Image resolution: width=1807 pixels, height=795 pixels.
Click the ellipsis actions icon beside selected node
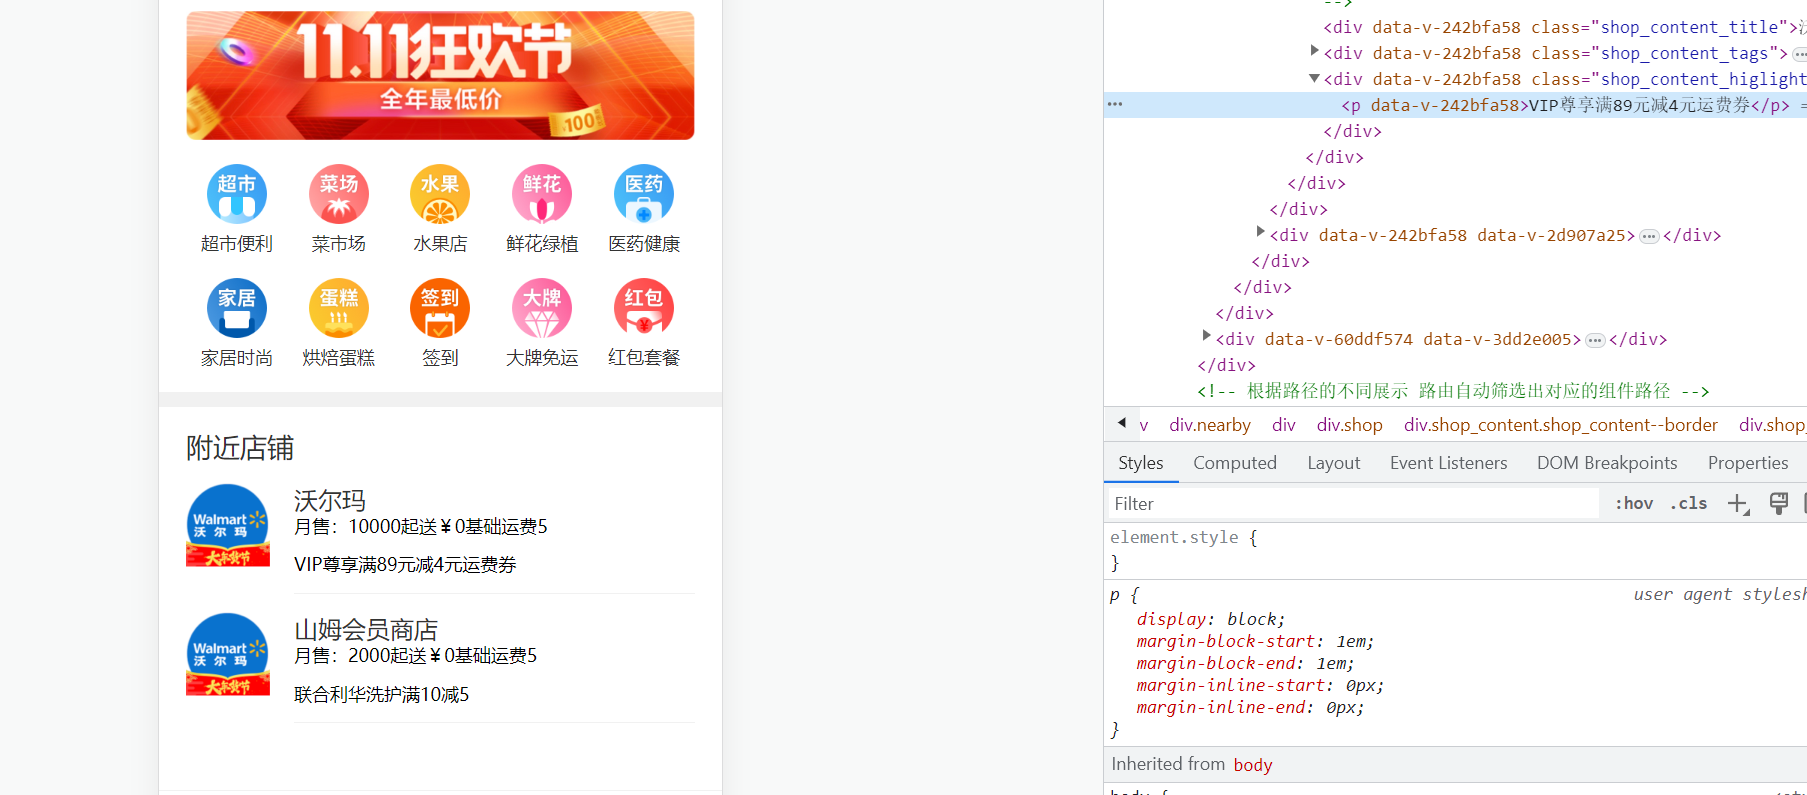[1115, 104]
